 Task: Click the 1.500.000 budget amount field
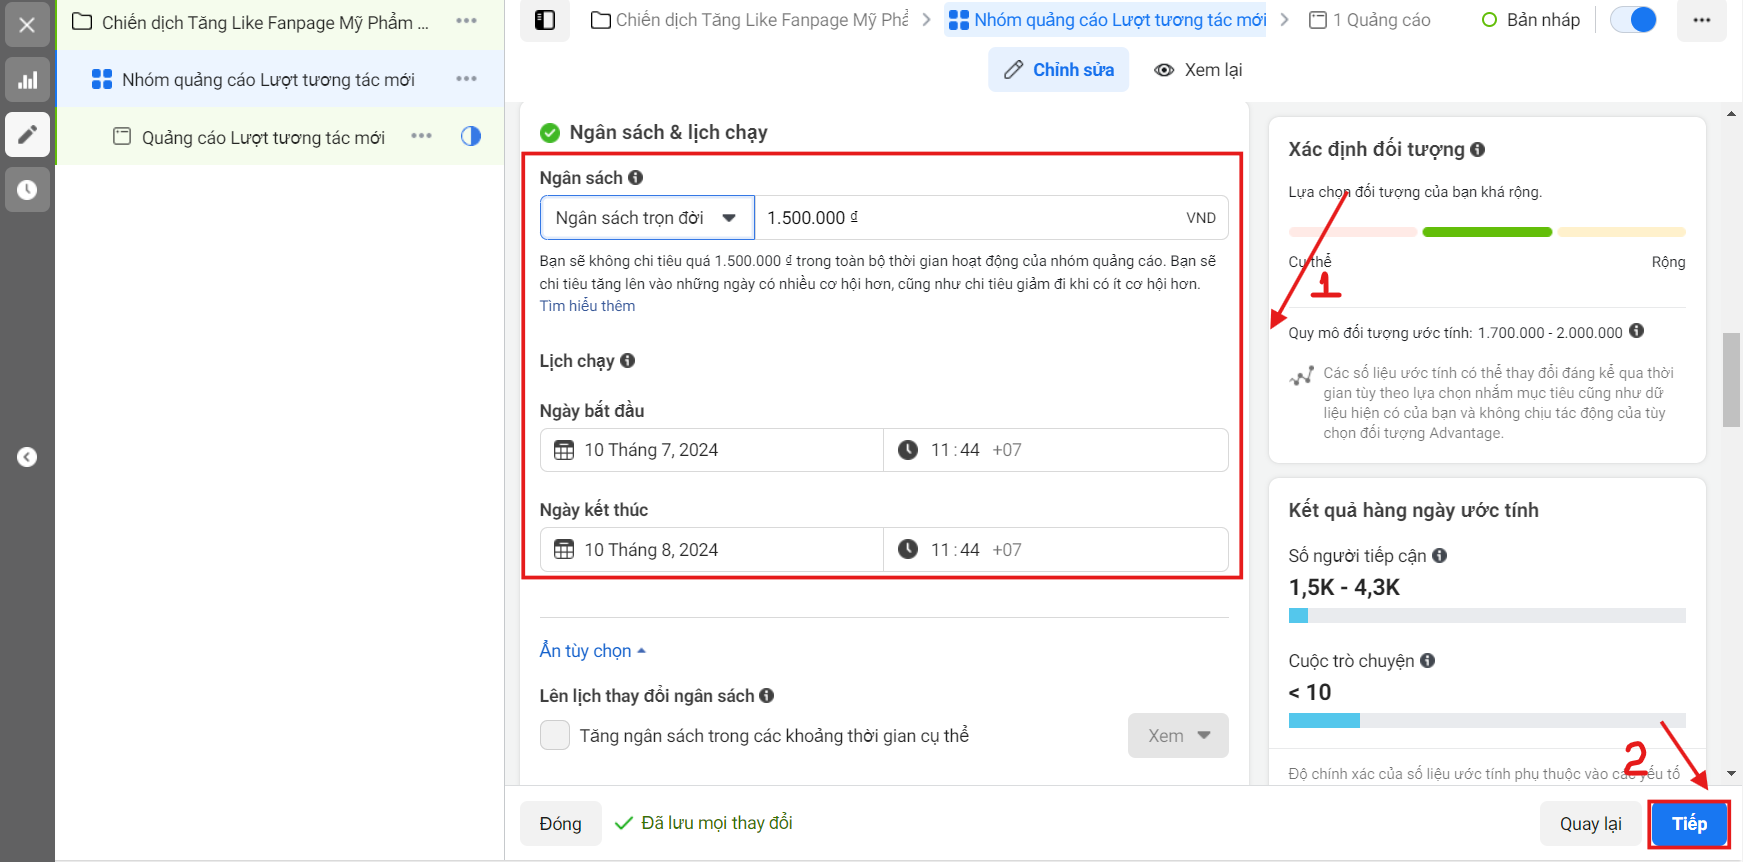click(x=991, y=218)
